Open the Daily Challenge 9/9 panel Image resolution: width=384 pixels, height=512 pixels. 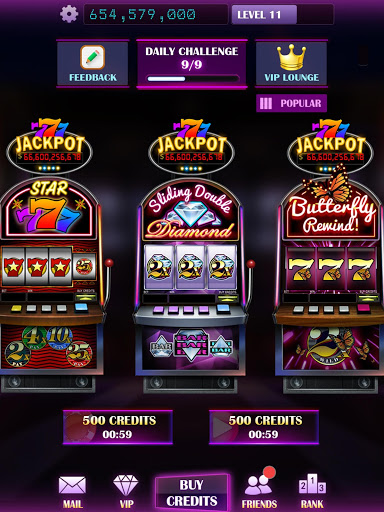192,64
